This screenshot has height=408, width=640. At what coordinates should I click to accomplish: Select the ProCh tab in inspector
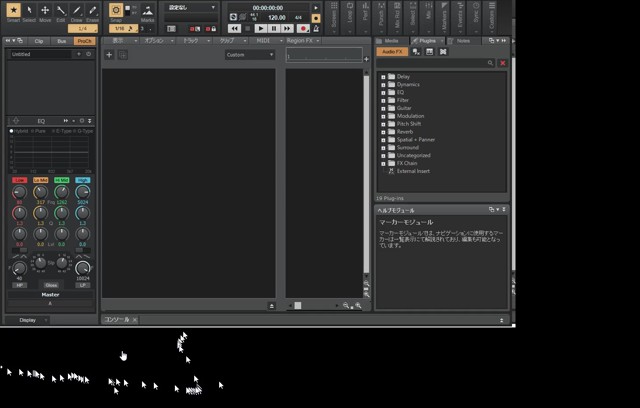pos(84,41)
